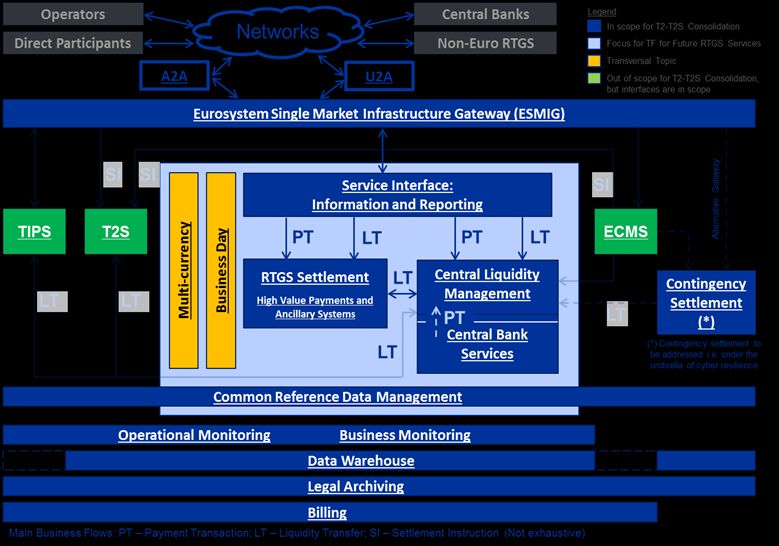
Task: Click 'In scope for T2-T2S Consolidation' text
Action: pos(673,26)
